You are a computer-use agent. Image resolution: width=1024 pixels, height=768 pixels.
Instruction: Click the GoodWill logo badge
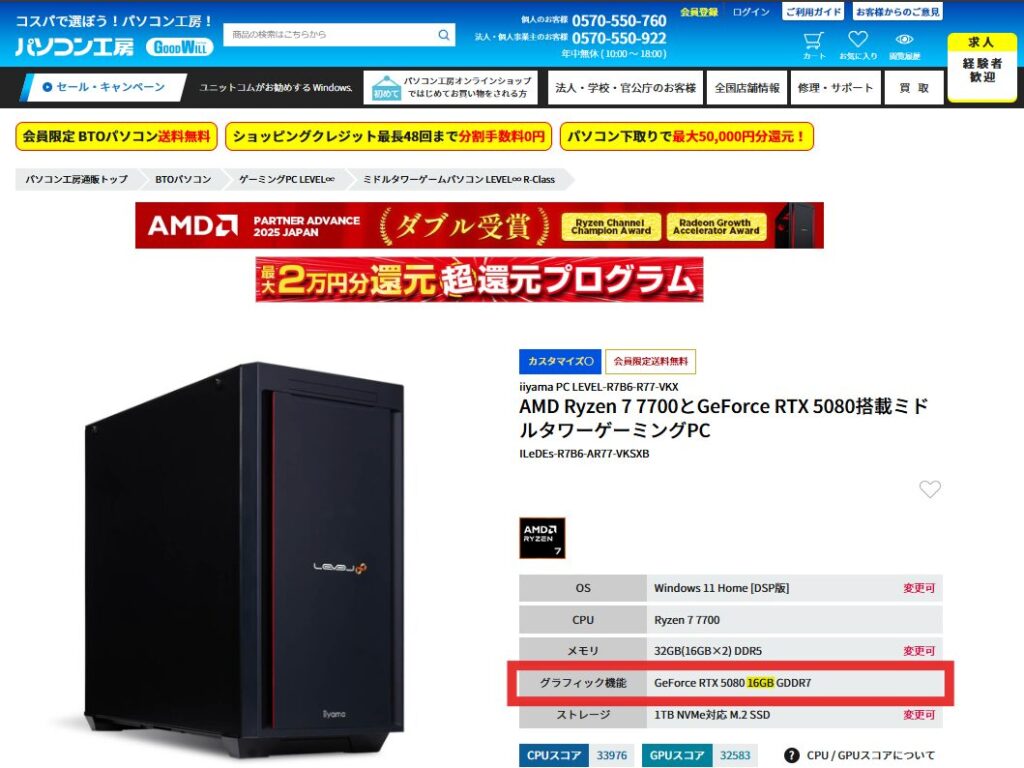(180, 47)
